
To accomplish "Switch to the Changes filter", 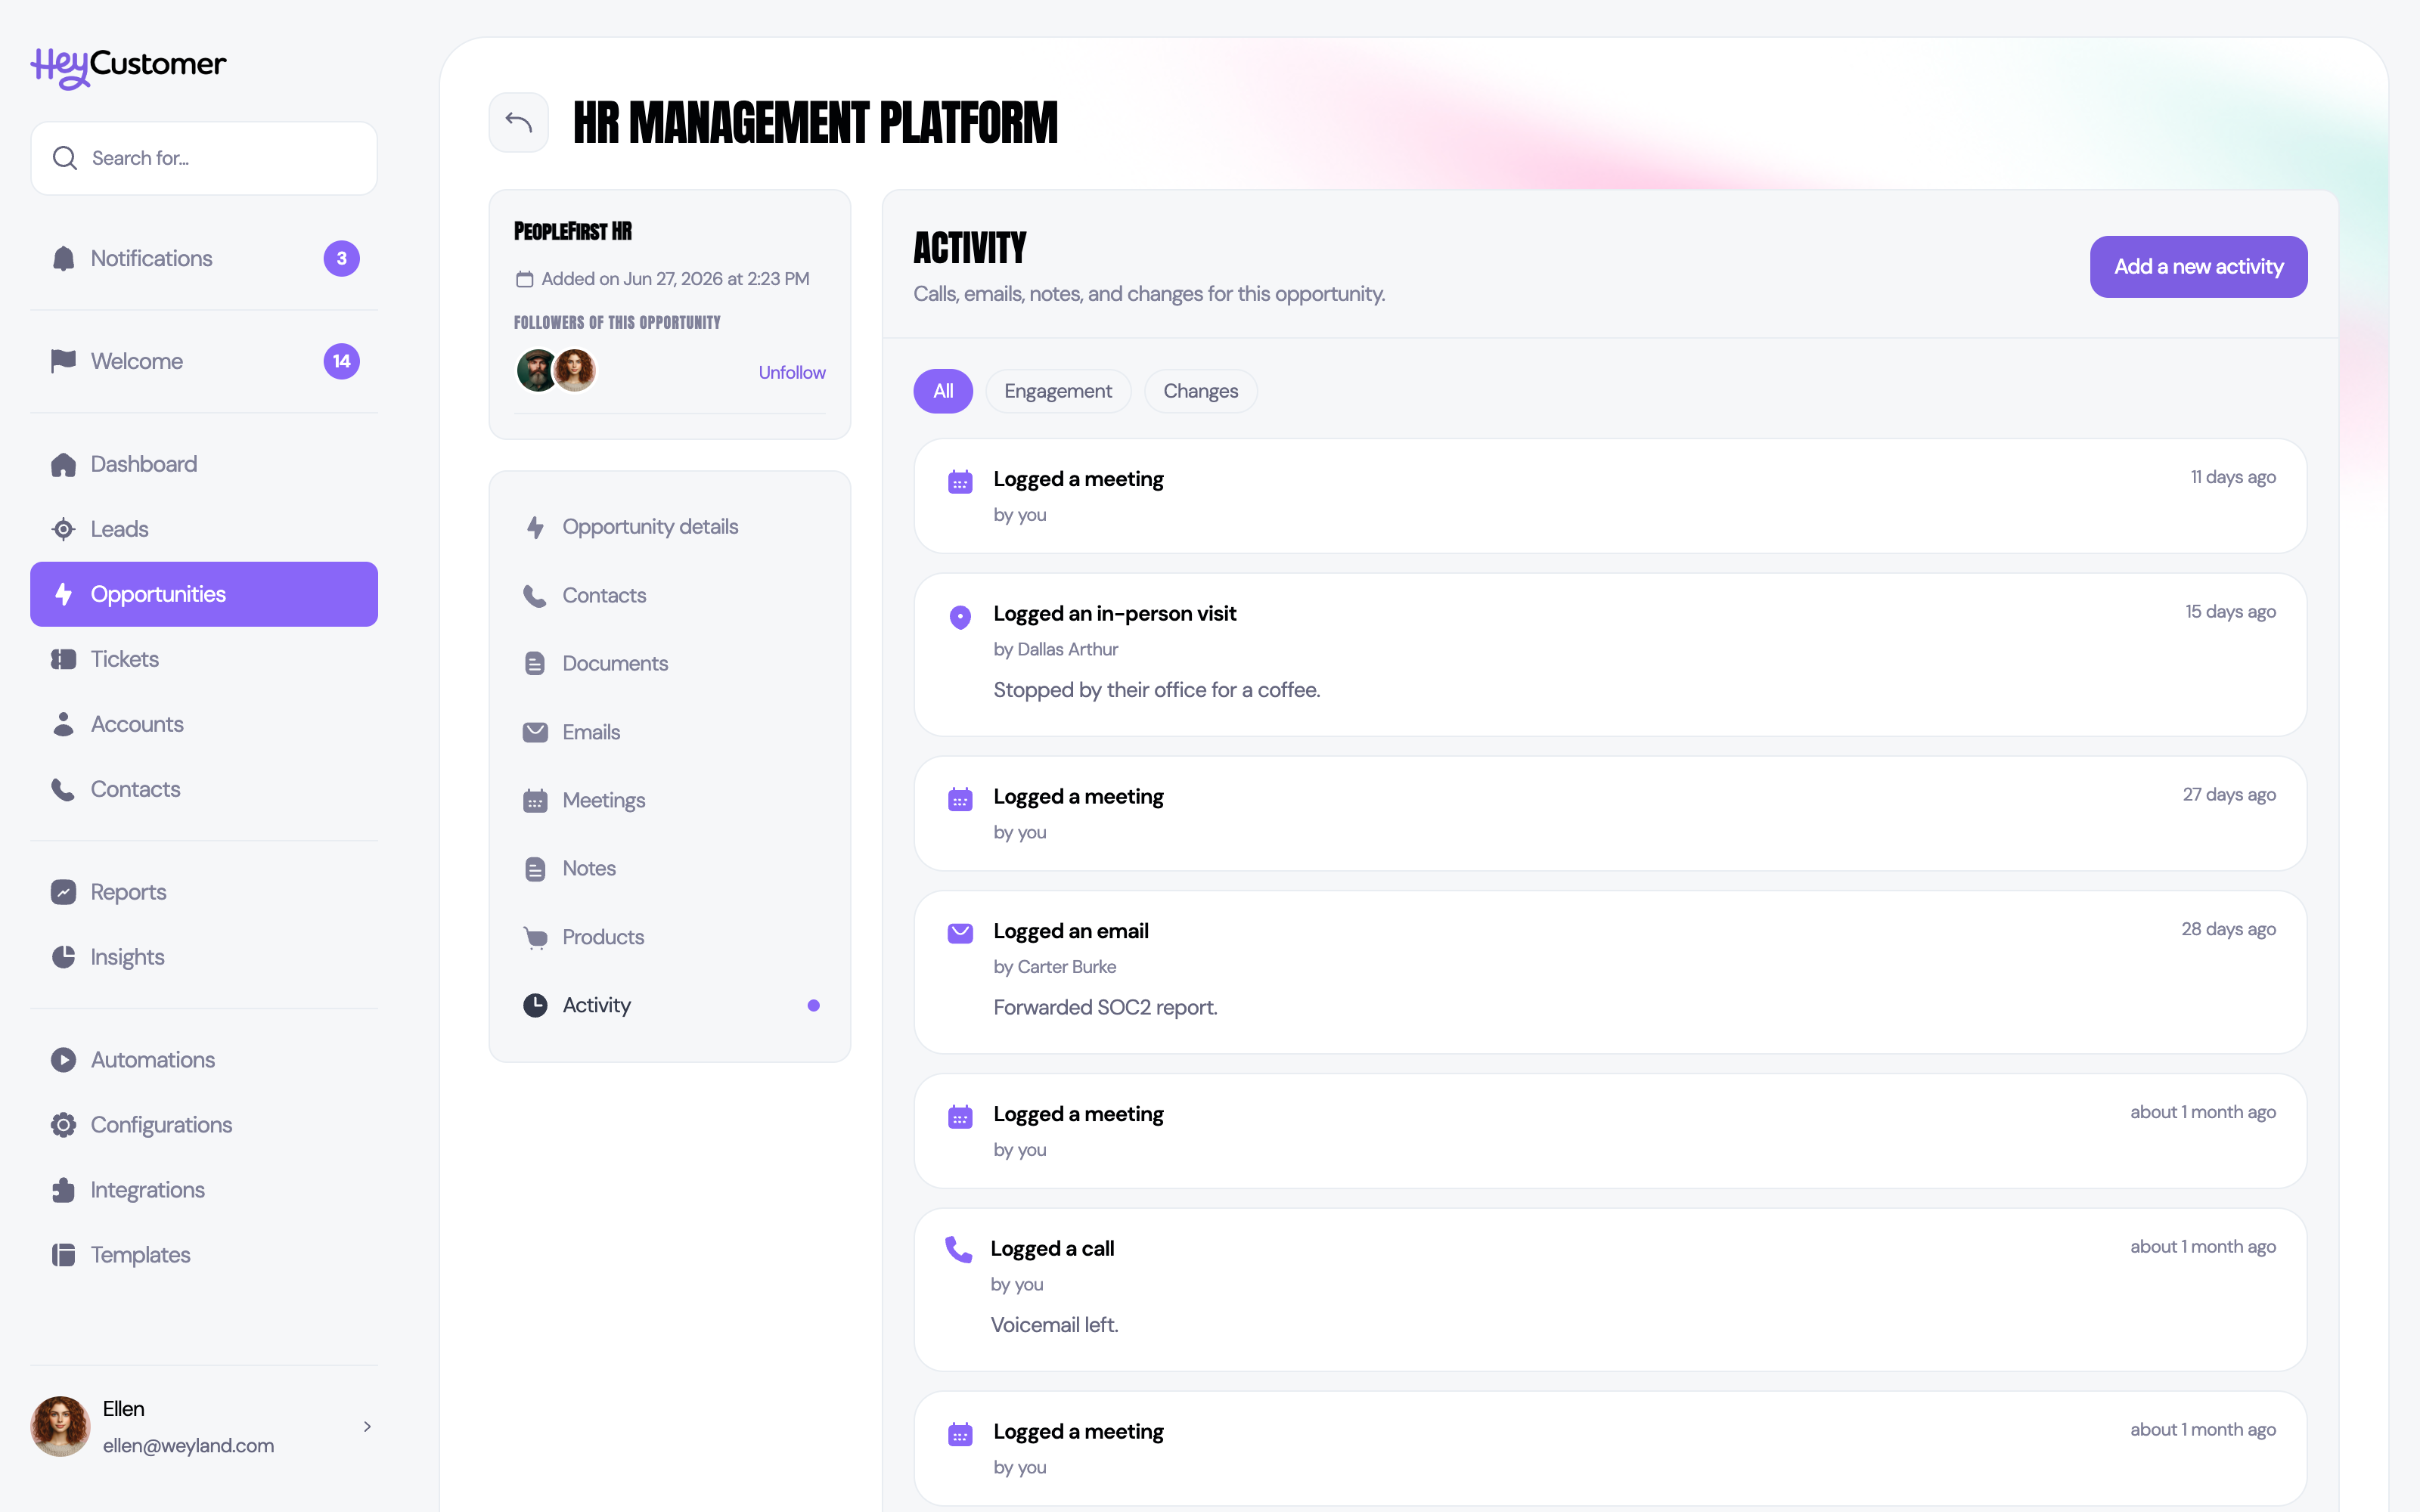I will coord(1200,391).
